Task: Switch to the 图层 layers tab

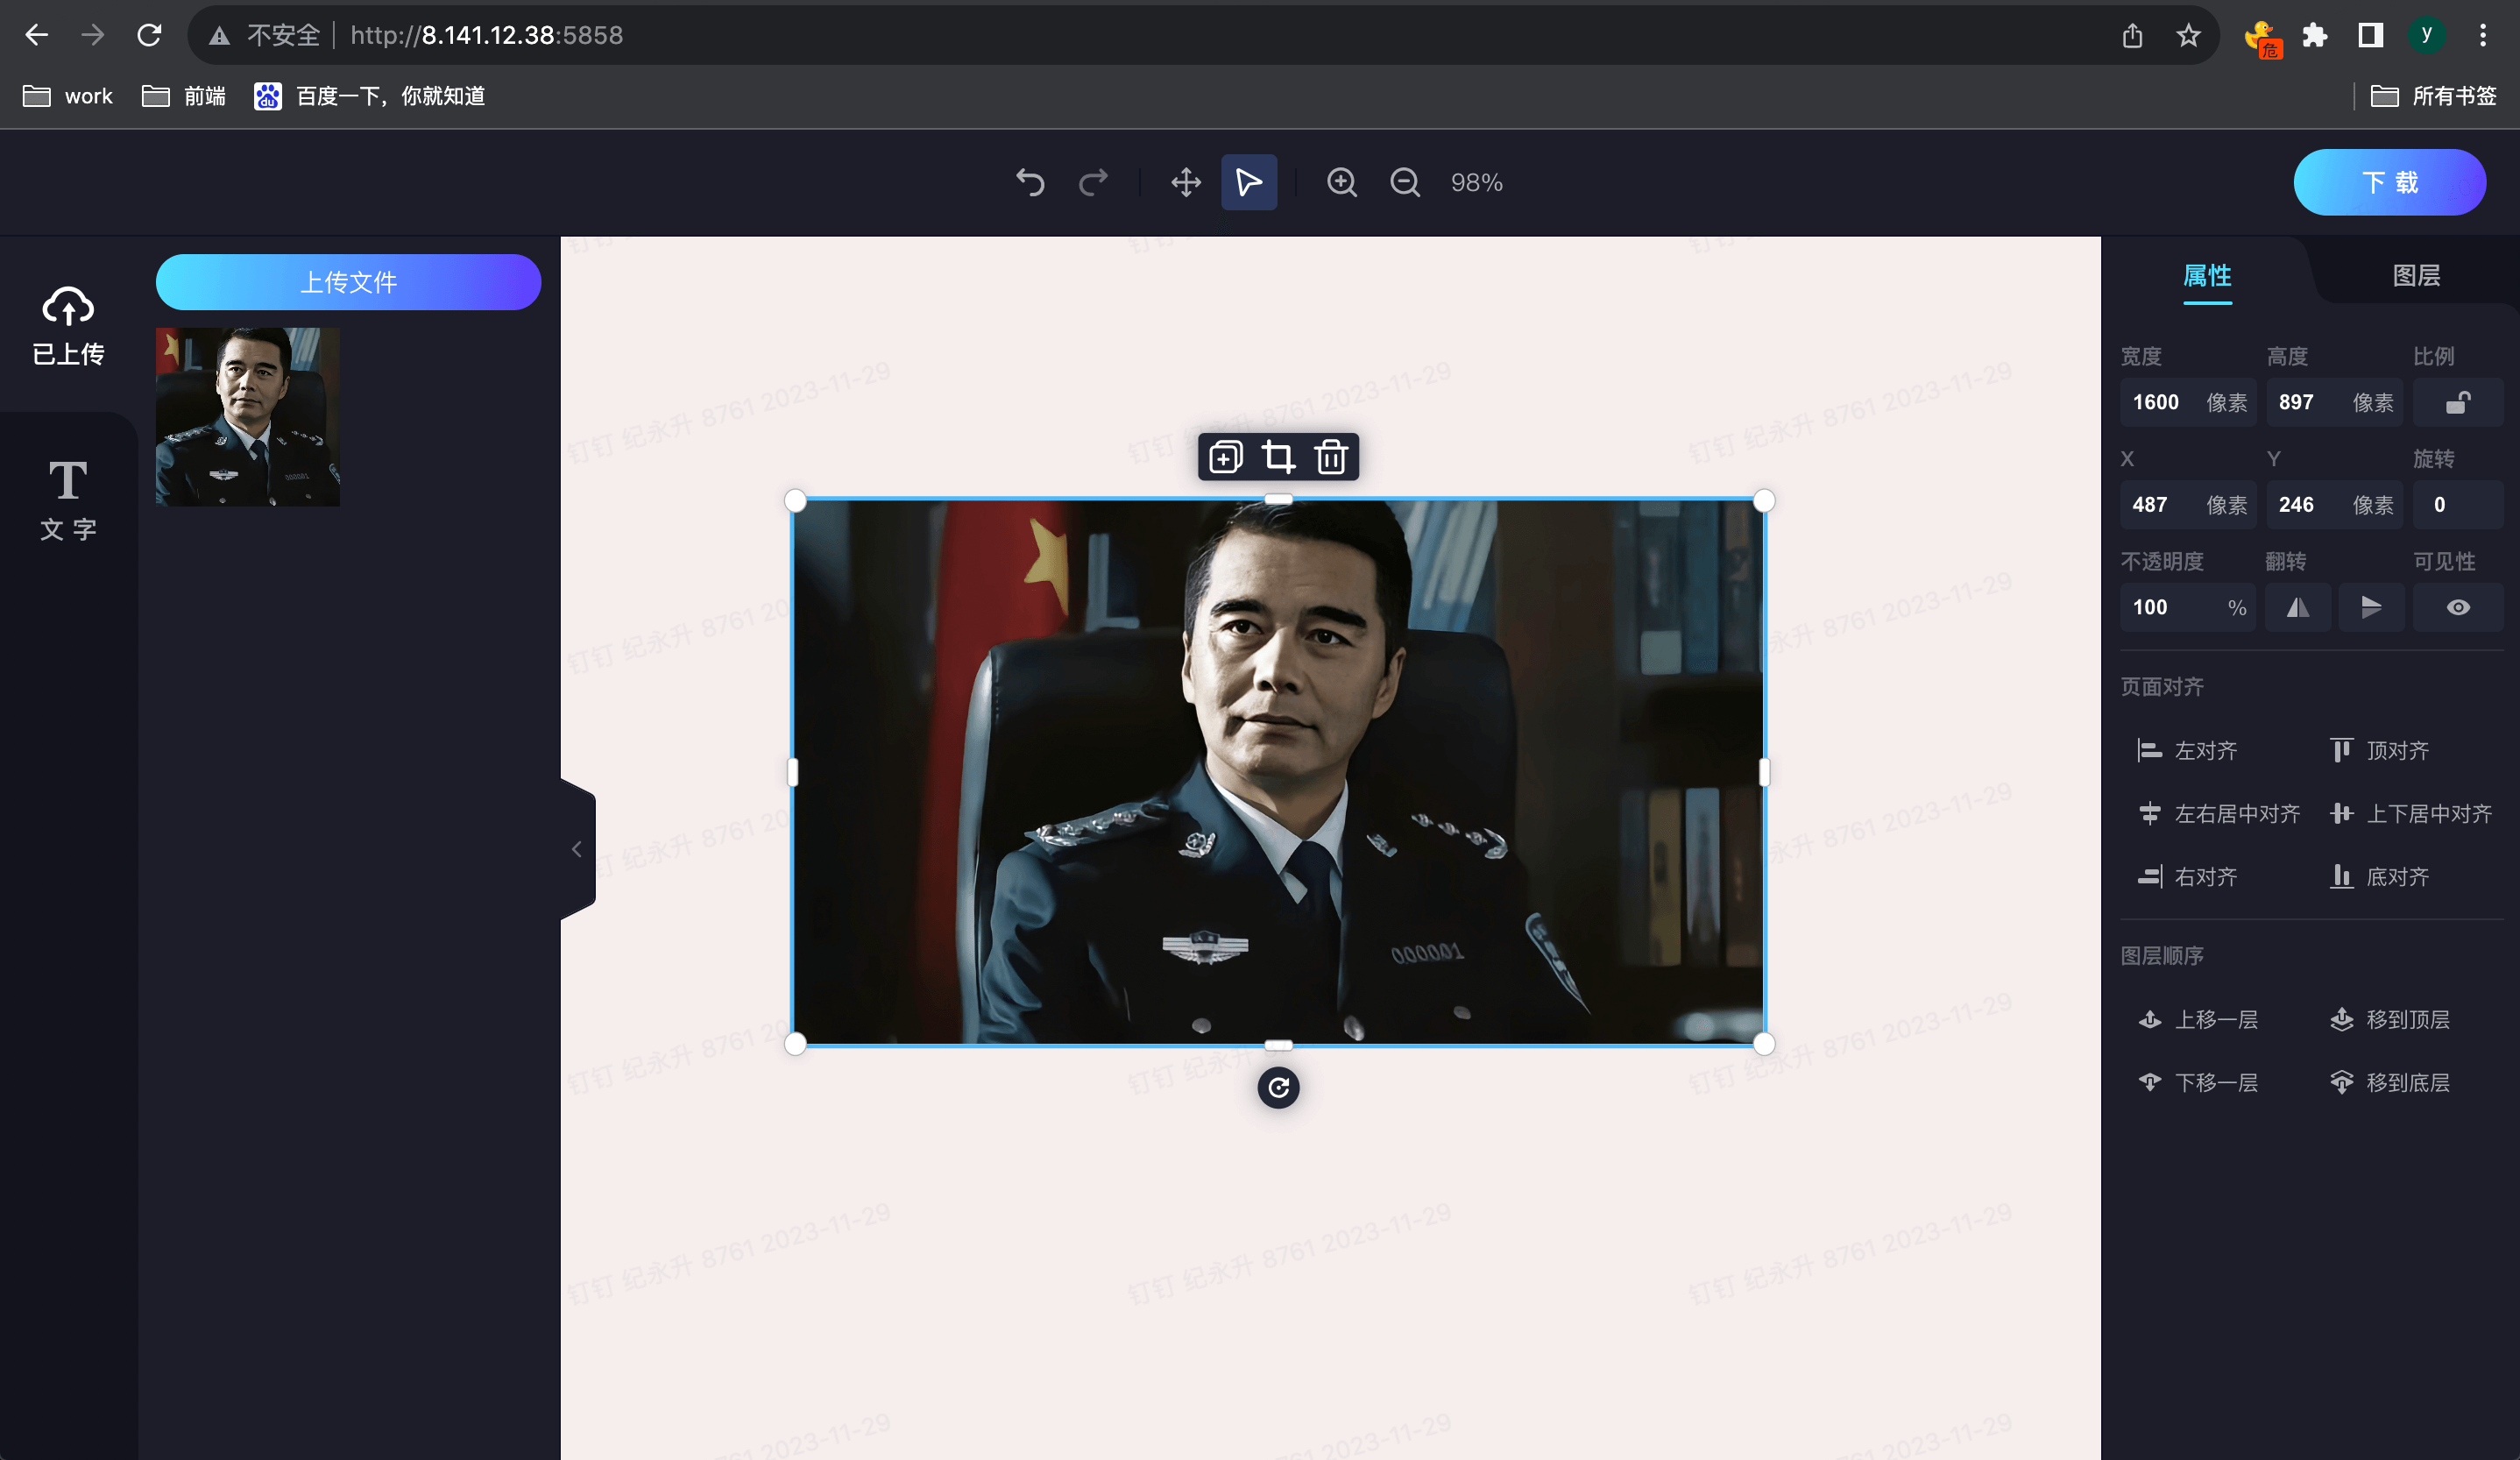Action: pyautogui.click(x=2416, y=276)
